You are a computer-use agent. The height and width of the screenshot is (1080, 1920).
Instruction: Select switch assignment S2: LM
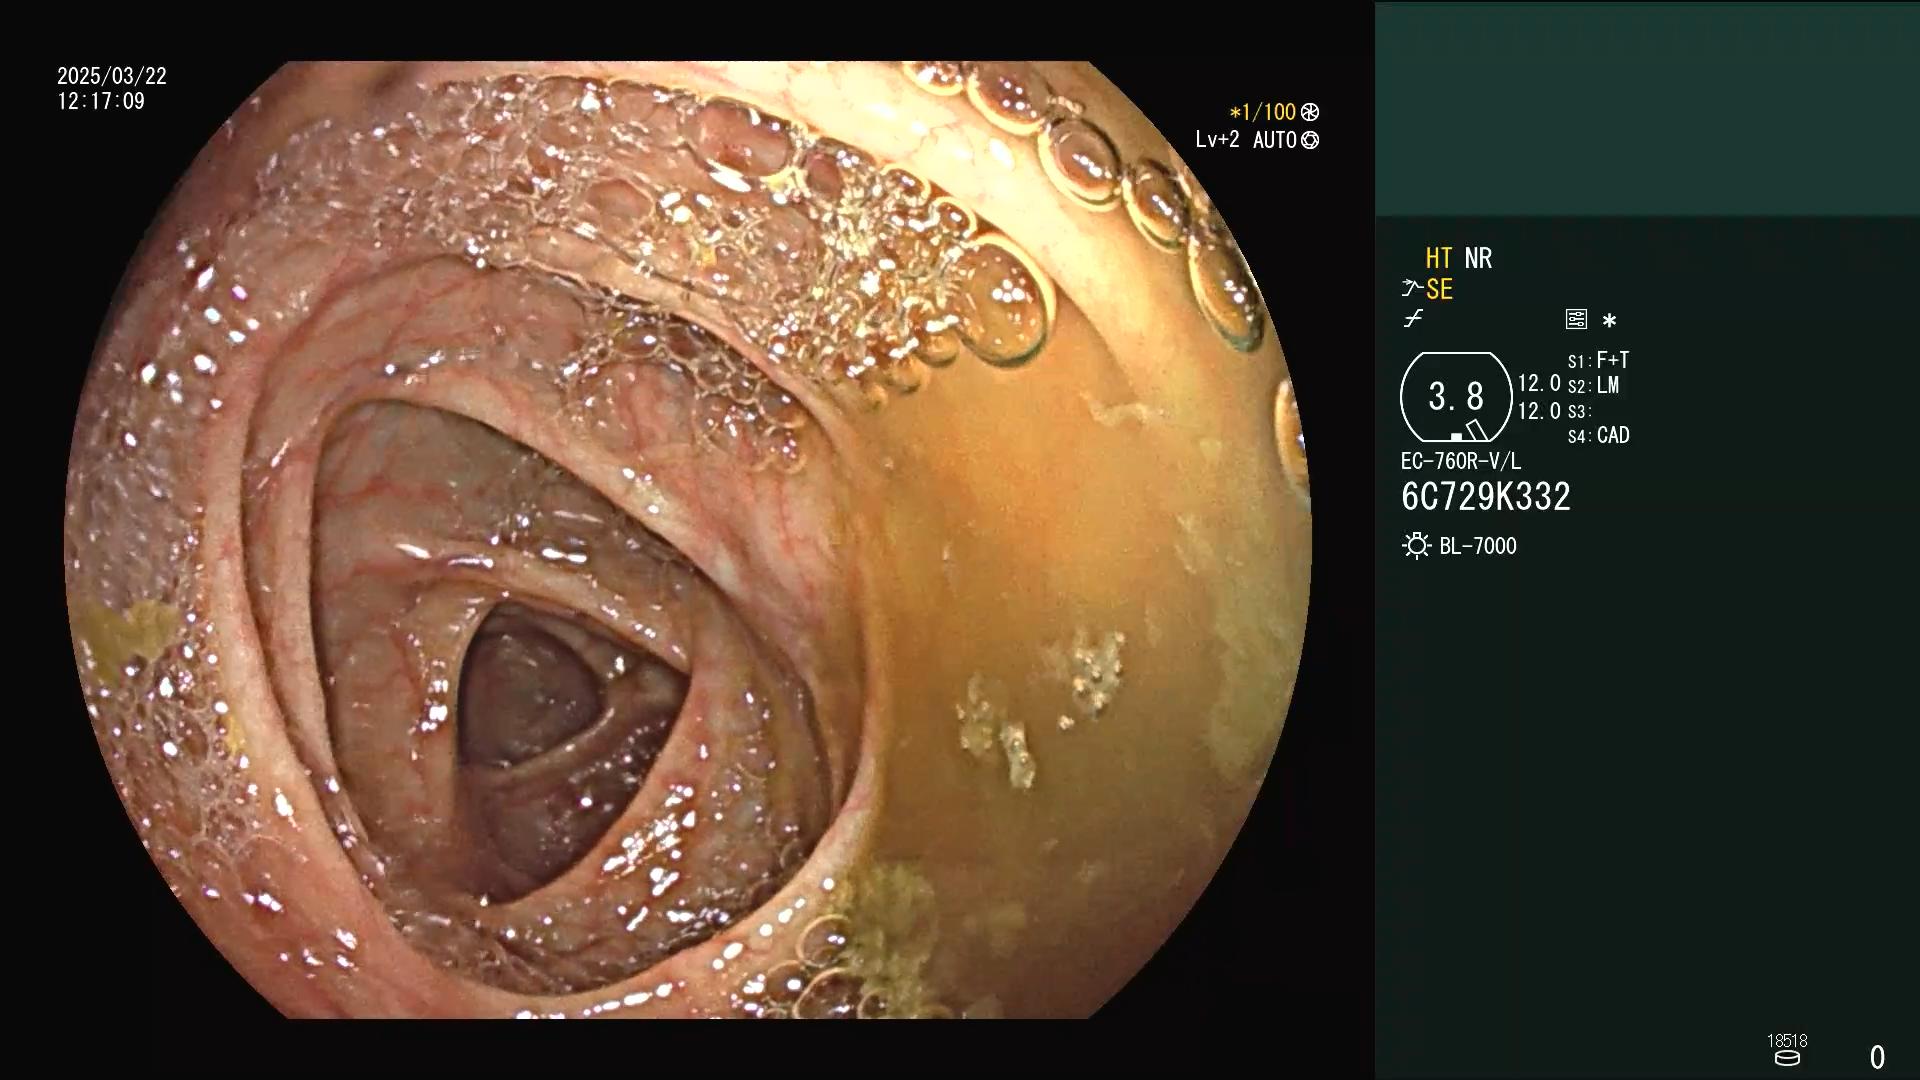coord(1594,385)
